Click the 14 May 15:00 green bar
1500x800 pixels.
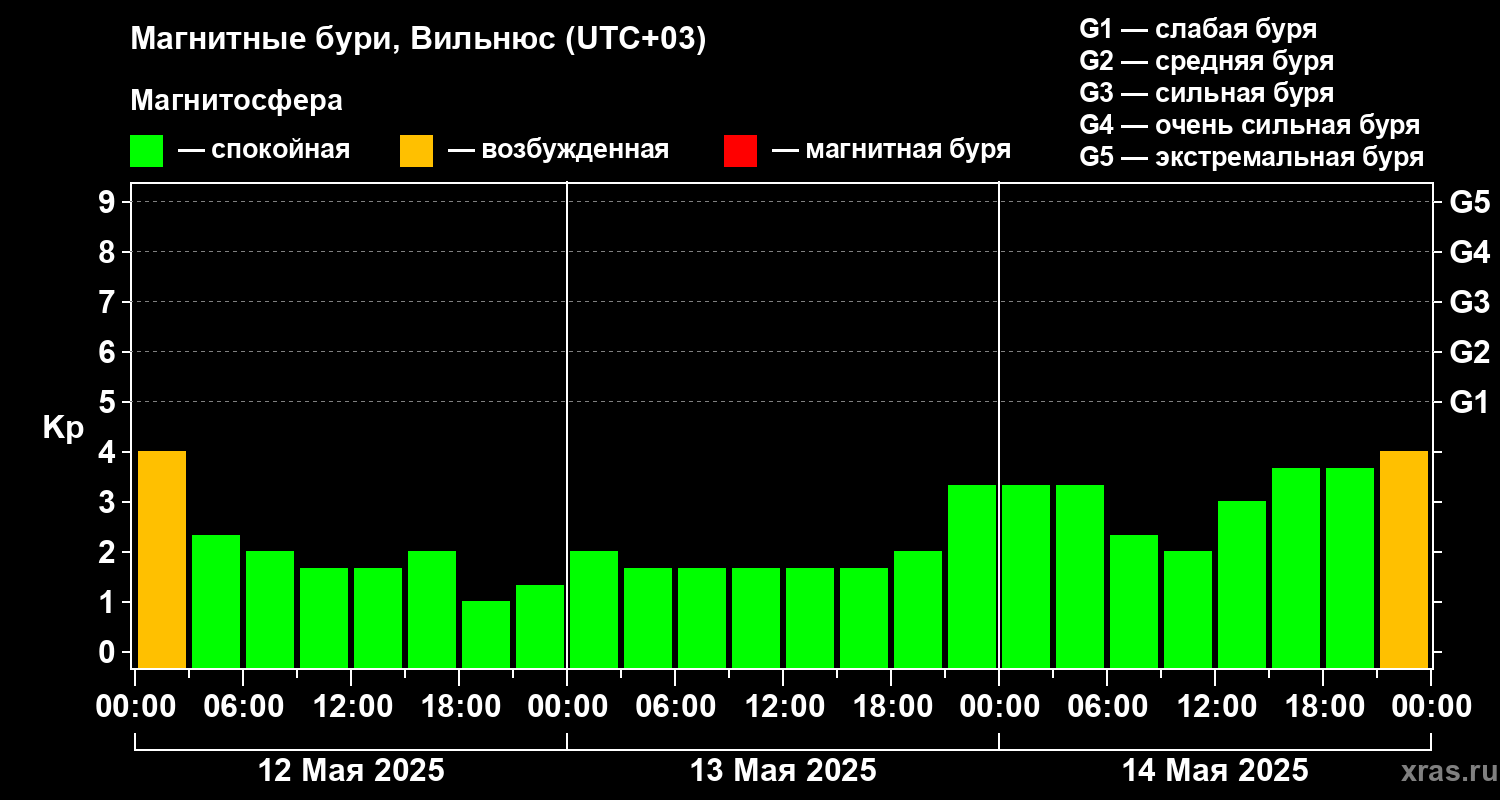pos(1296,567)
